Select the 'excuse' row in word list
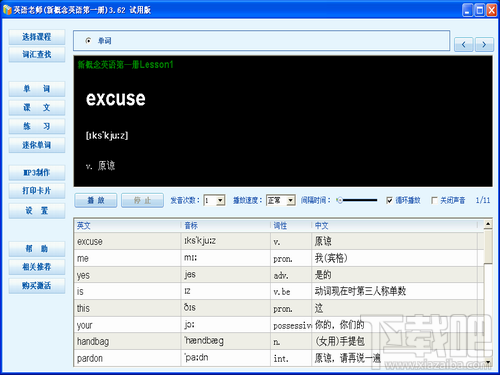 pyautogui.click(x=279, y=241)
